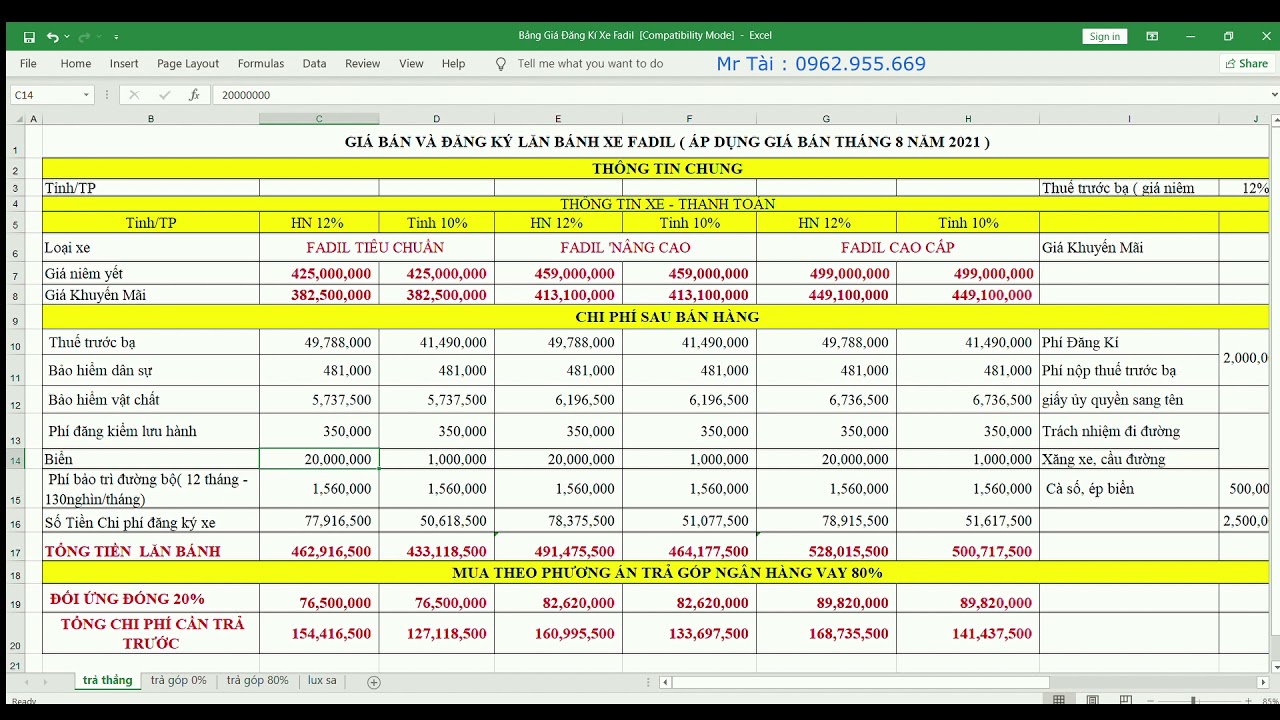Switch to Page Break Preview view
The width and height of the screenshot is (1280, 720).
(x=1125, y=700)
